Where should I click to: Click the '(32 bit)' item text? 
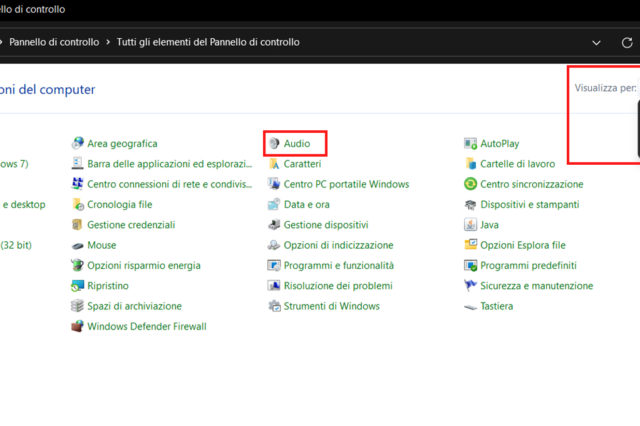tap(16, 245)
